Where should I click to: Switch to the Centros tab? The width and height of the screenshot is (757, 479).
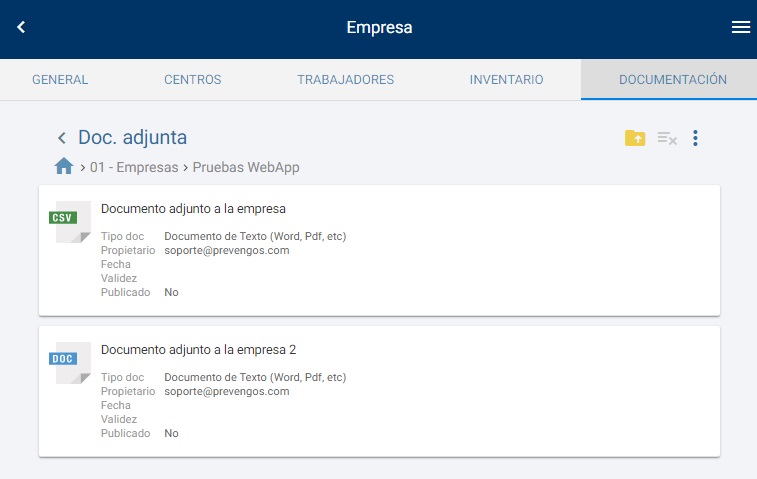pyautogui.click(x=193, y=80)
